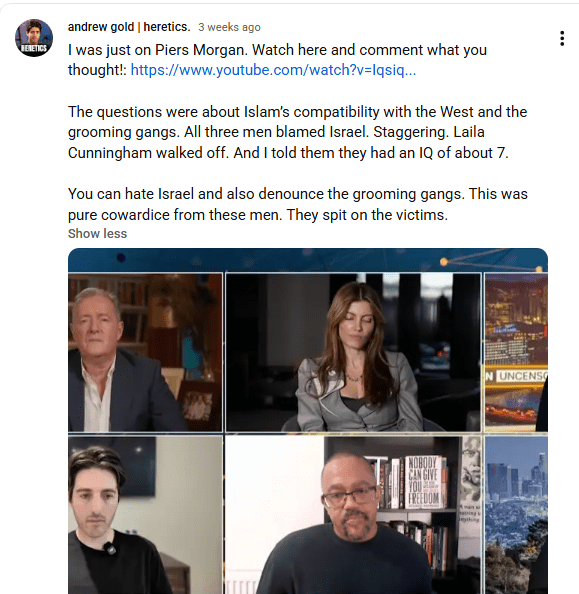Click the man in black t-shirt panel

point(145,515)
